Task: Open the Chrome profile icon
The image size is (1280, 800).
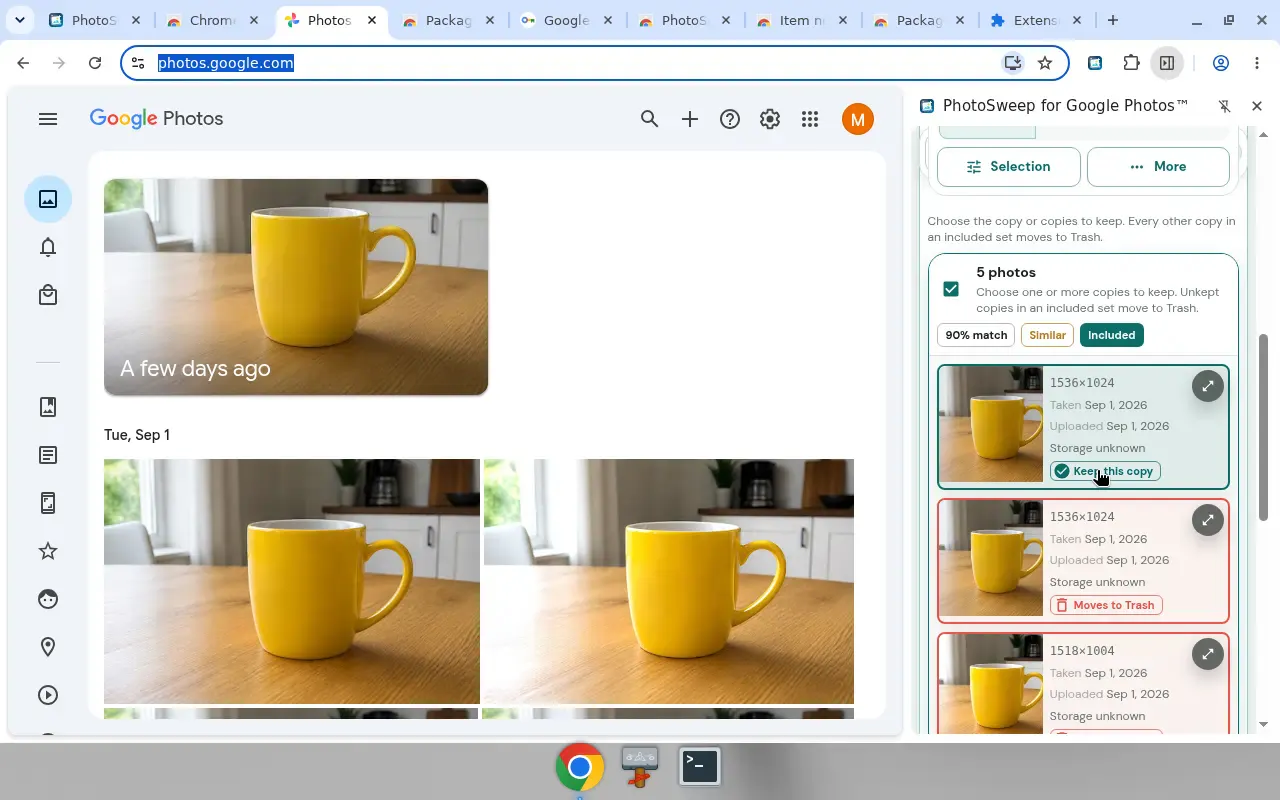Action: (1221, 63)
